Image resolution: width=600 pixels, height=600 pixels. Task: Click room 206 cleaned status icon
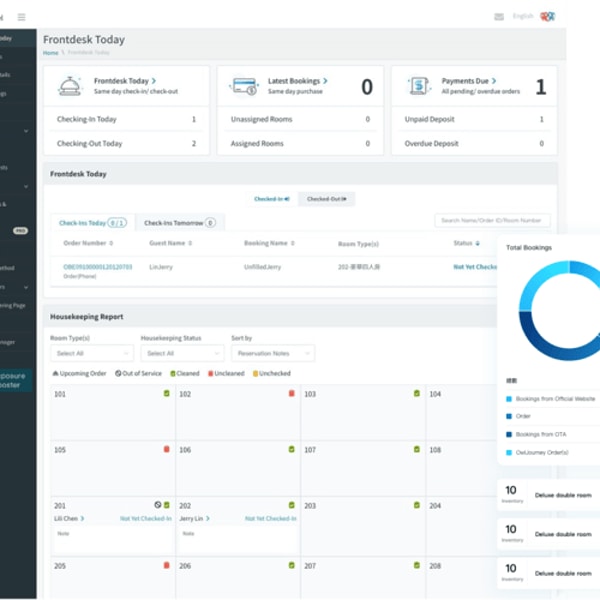point(292,565)
